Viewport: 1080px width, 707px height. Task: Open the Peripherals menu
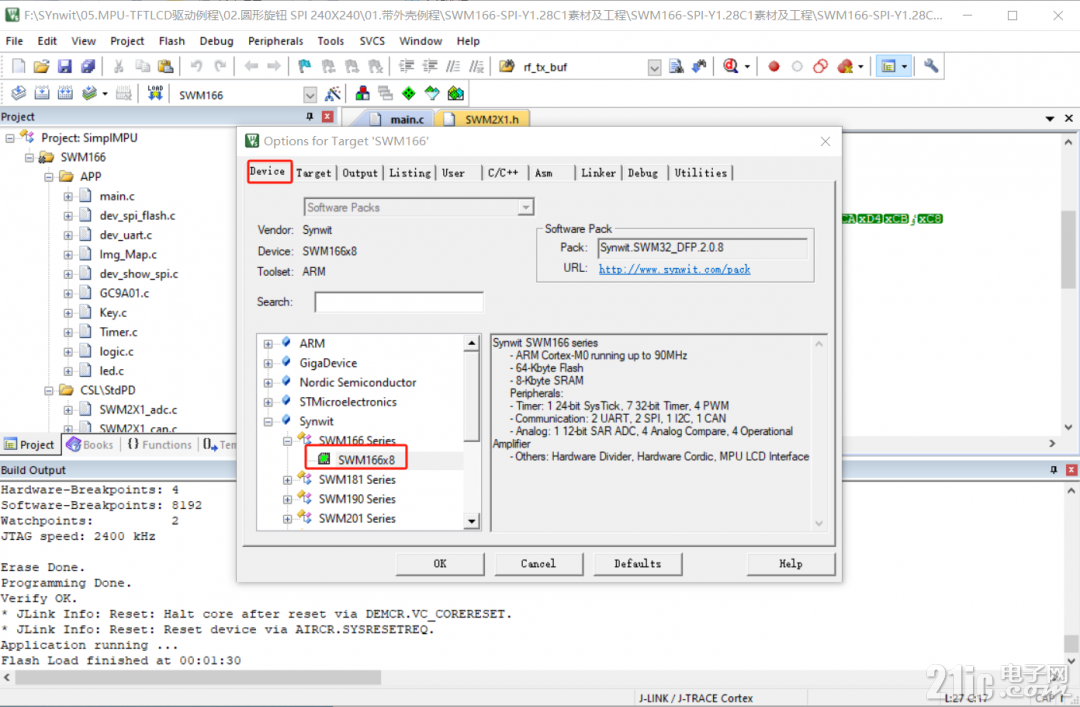point(276,41)
